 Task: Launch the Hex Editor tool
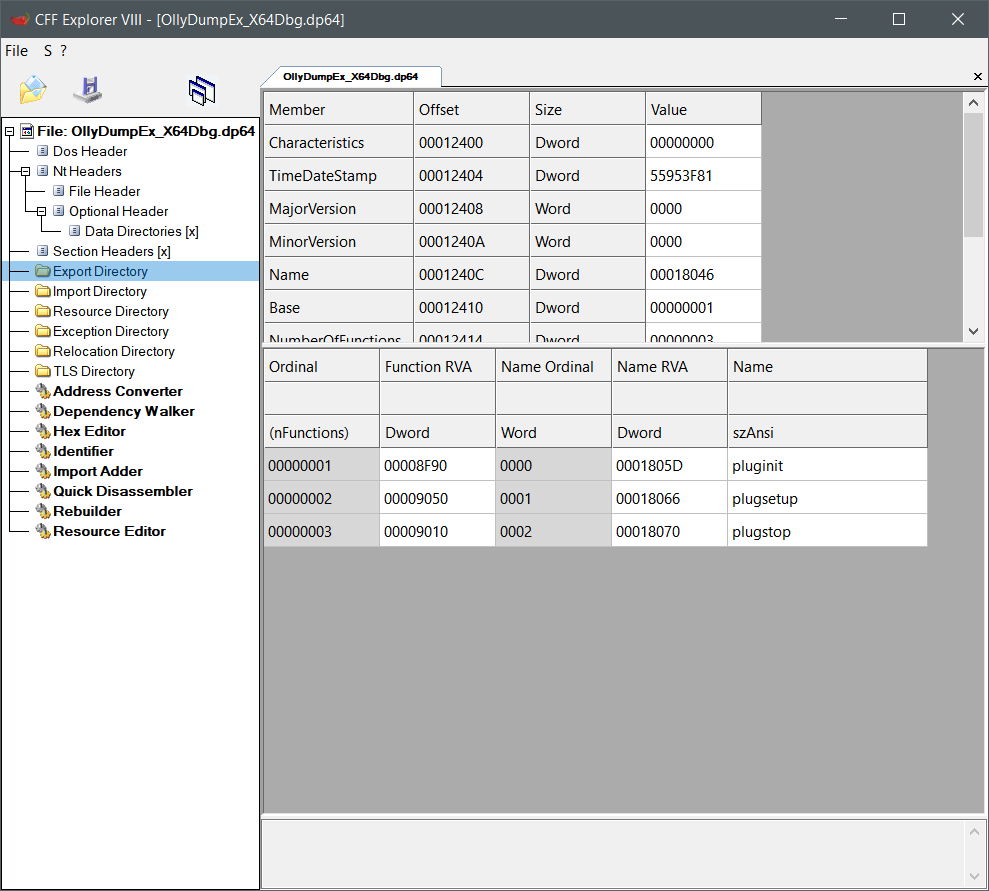[x=89, y=431]
